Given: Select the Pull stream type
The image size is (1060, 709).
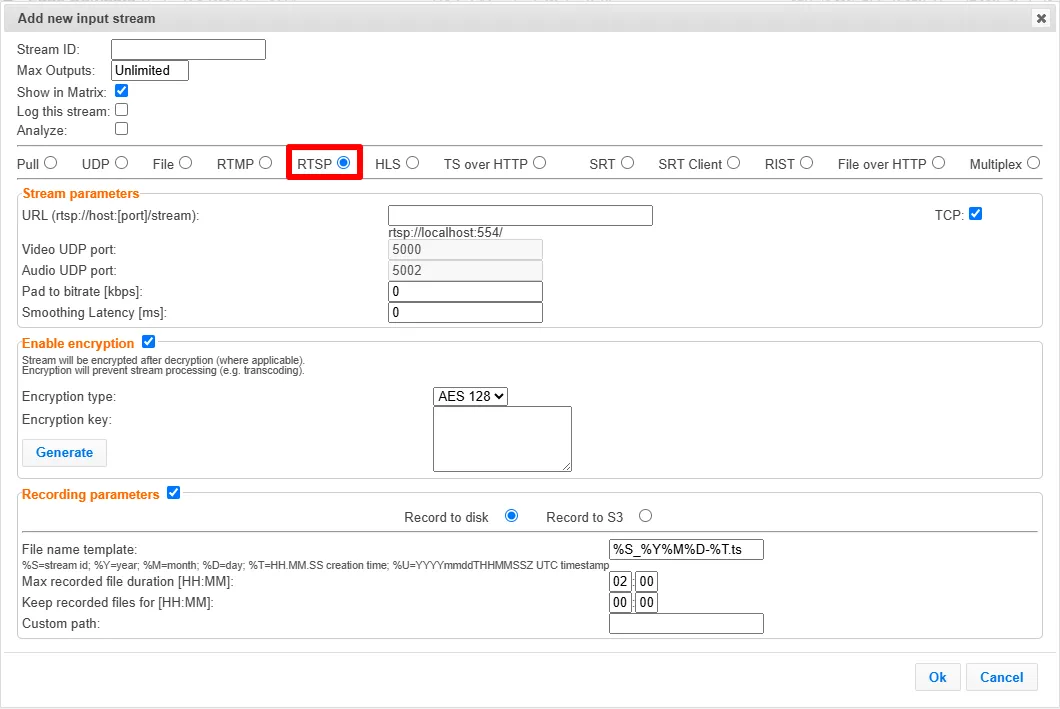Looking at the screenshot, I should 51,163.
